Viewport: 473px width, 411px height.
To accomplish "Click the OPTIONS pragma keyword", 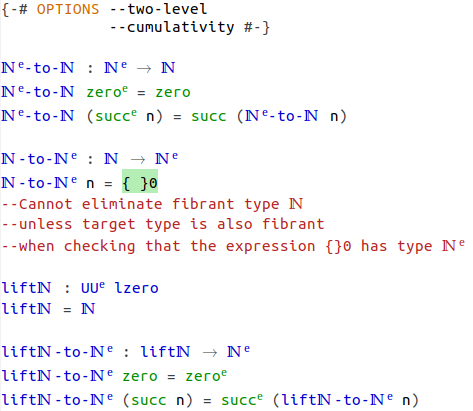I will (68, 9).
